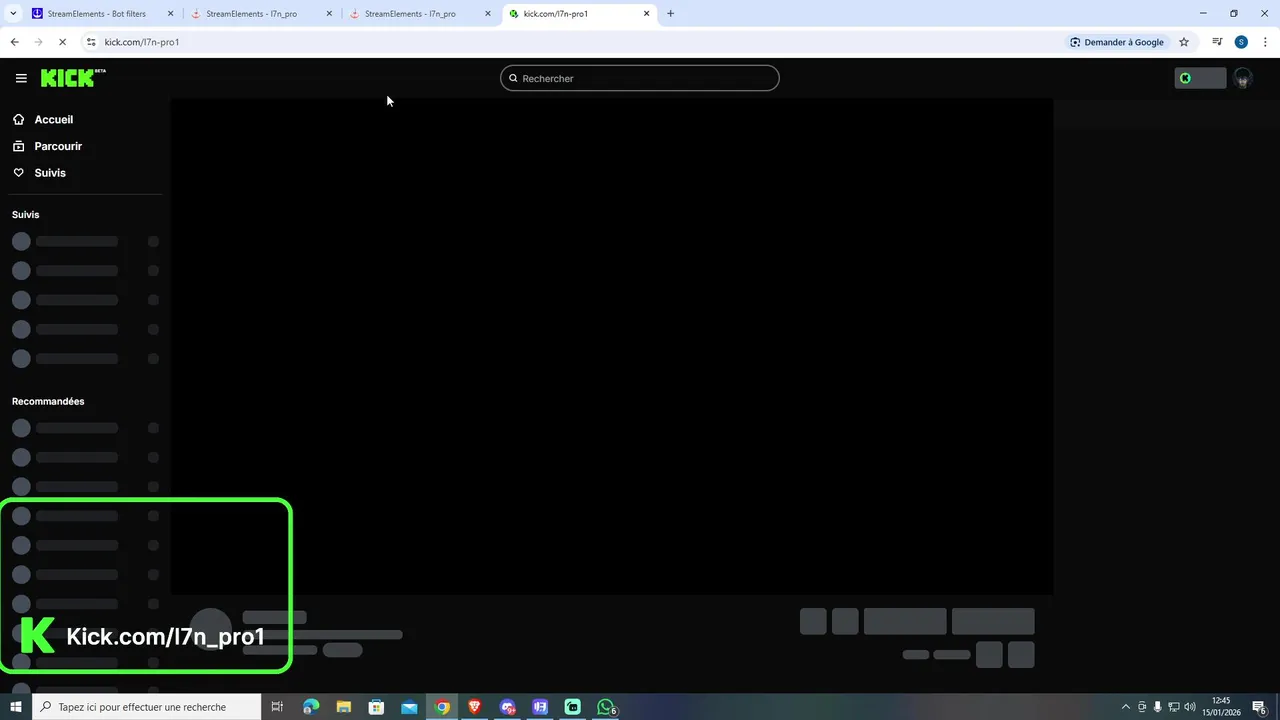This screenshot has width=1280, height=720.
Task: Click the Windows taskbar search box
Action: (x=147, y=707)
